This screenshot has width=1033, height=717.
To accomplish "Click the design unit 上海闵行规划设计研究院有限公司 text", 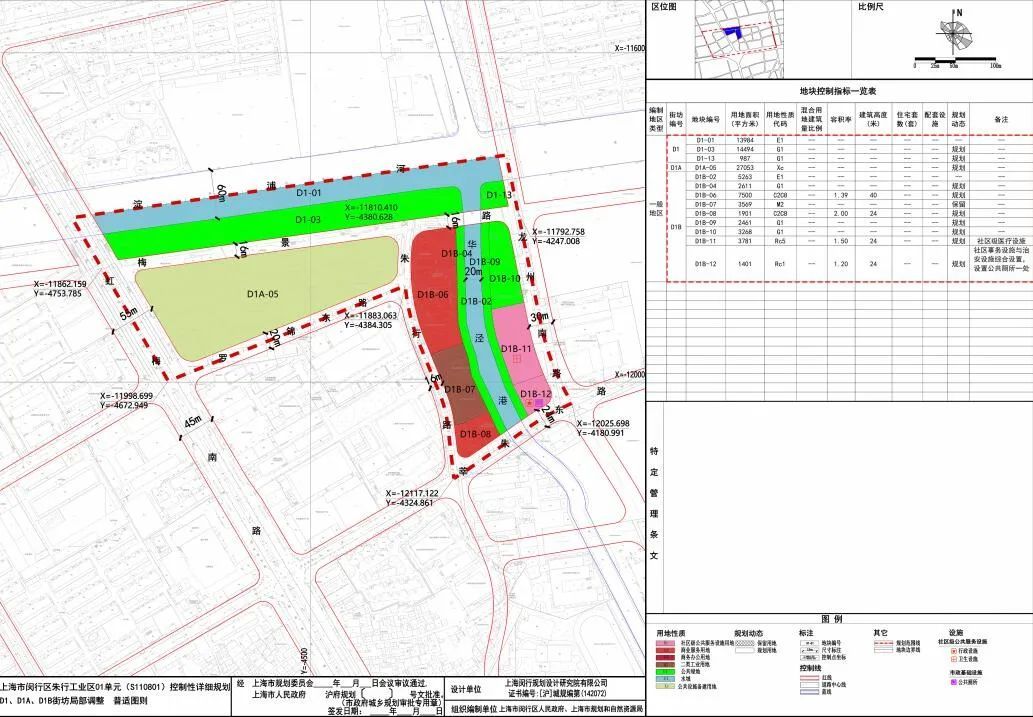I will [556, 684].
